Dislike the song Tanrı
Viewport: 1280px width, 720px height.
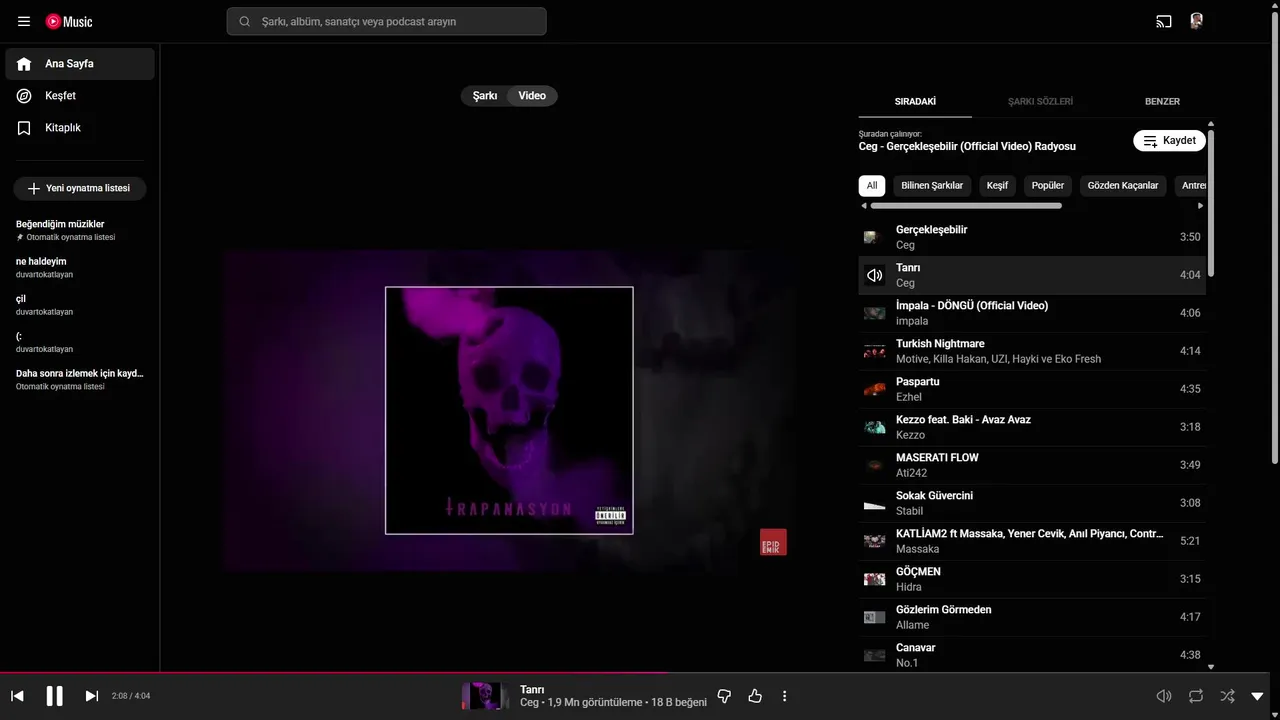point(725,696)
